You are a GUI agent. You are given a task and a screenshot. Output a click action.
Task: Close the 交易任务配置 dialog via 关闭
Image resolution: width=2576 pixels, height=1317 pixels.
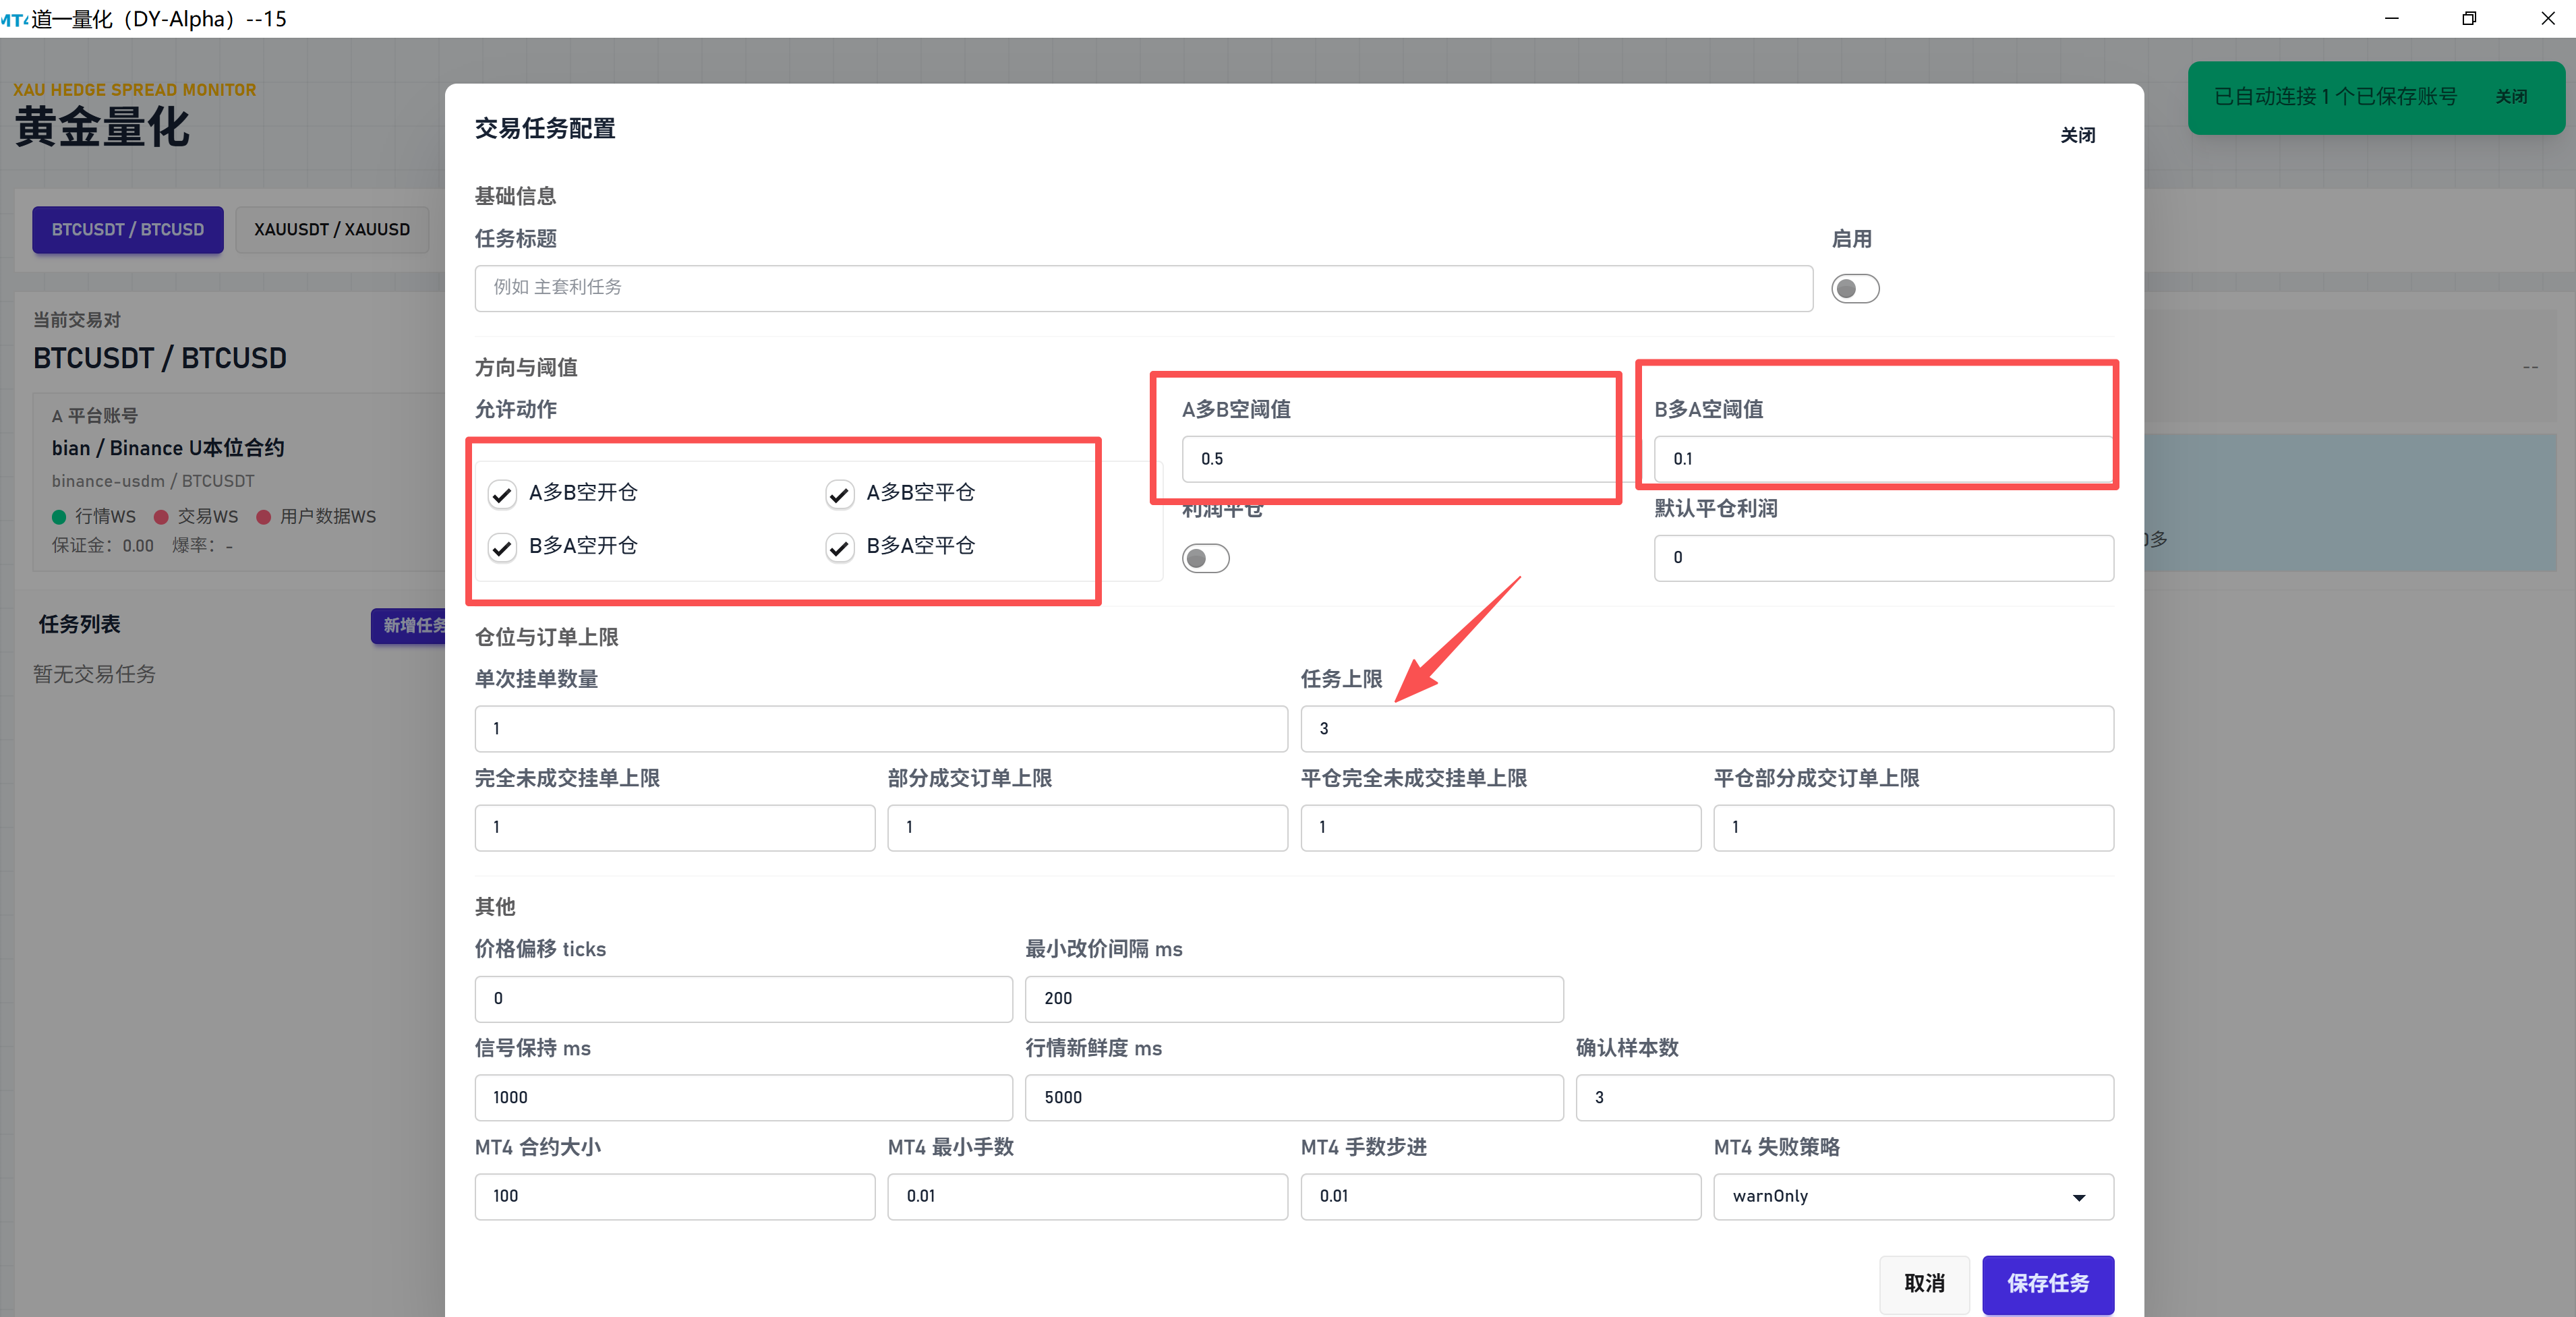[2077, 136]
